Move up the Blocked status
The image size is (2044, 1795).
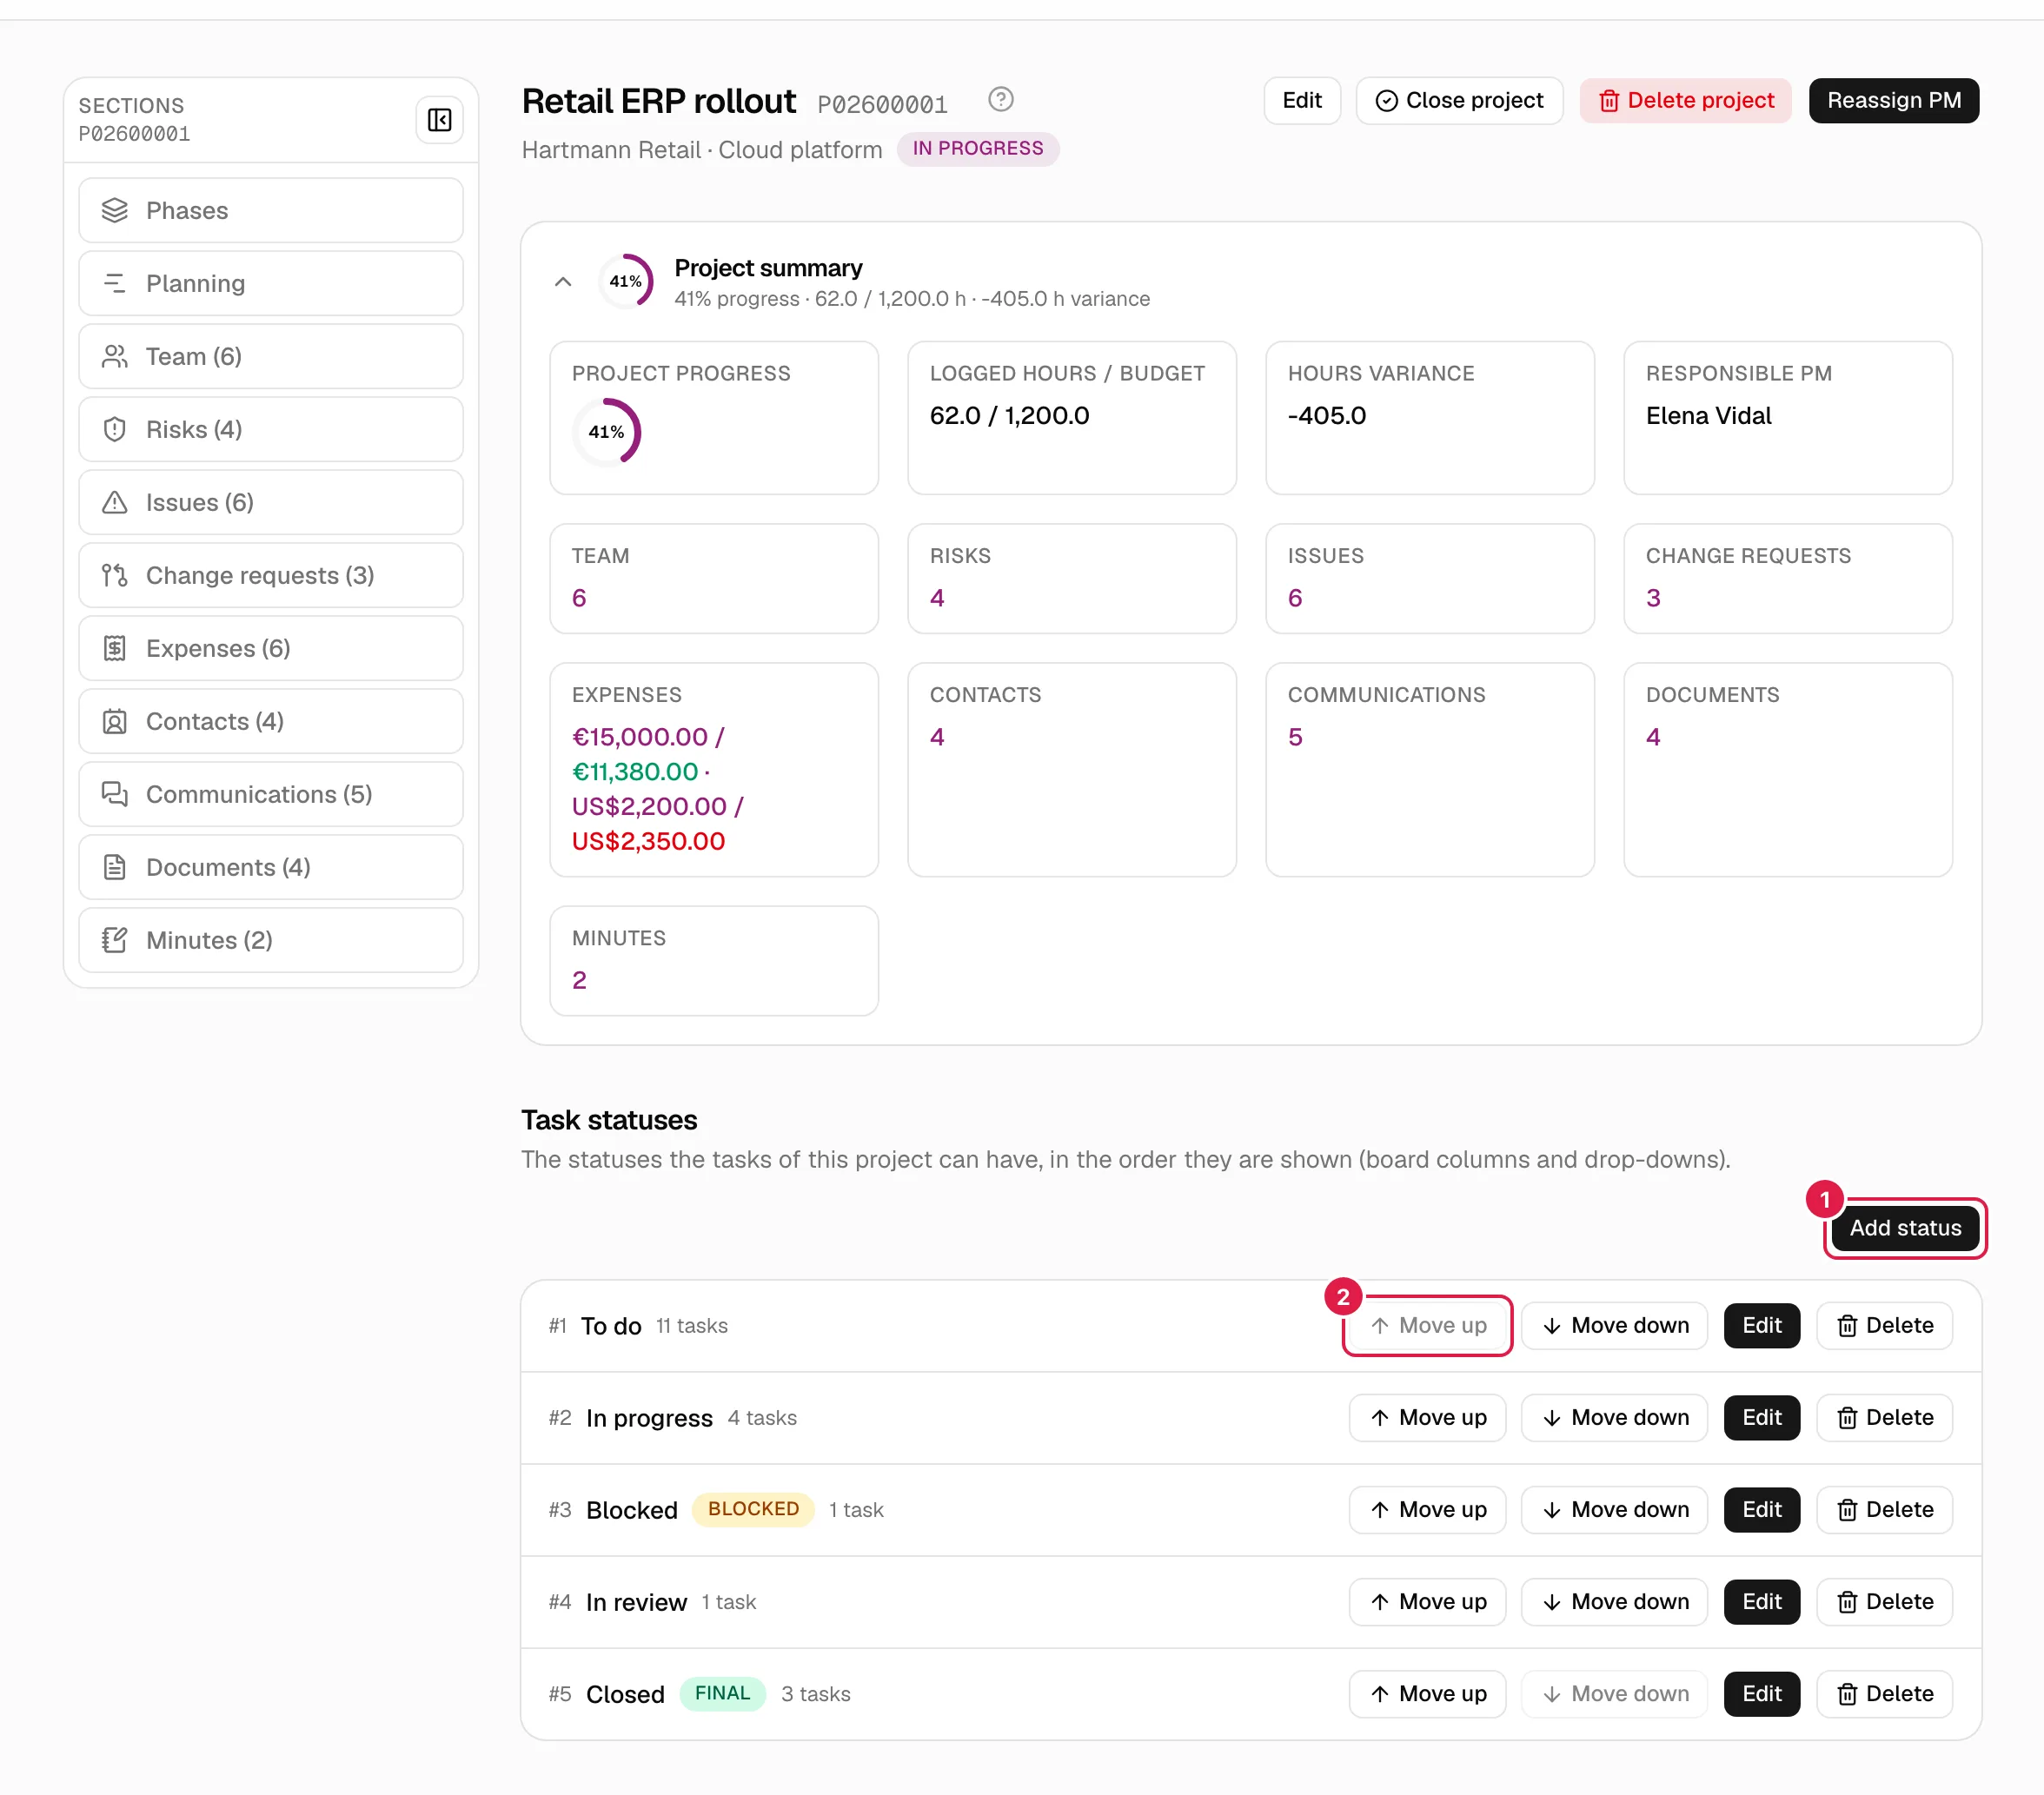pyautogui.click(x=1428, y=1510)
